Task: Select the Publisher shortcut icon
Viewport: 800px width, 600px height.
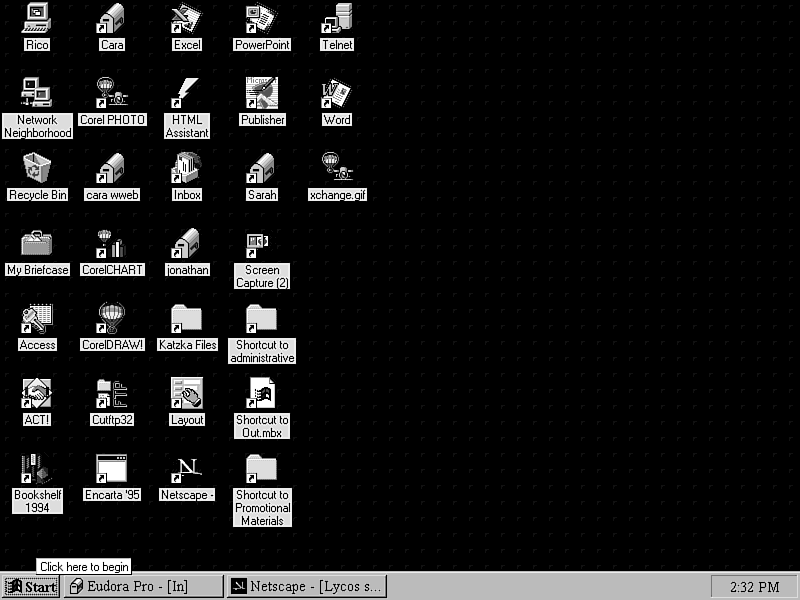Action: coord(262,93)
